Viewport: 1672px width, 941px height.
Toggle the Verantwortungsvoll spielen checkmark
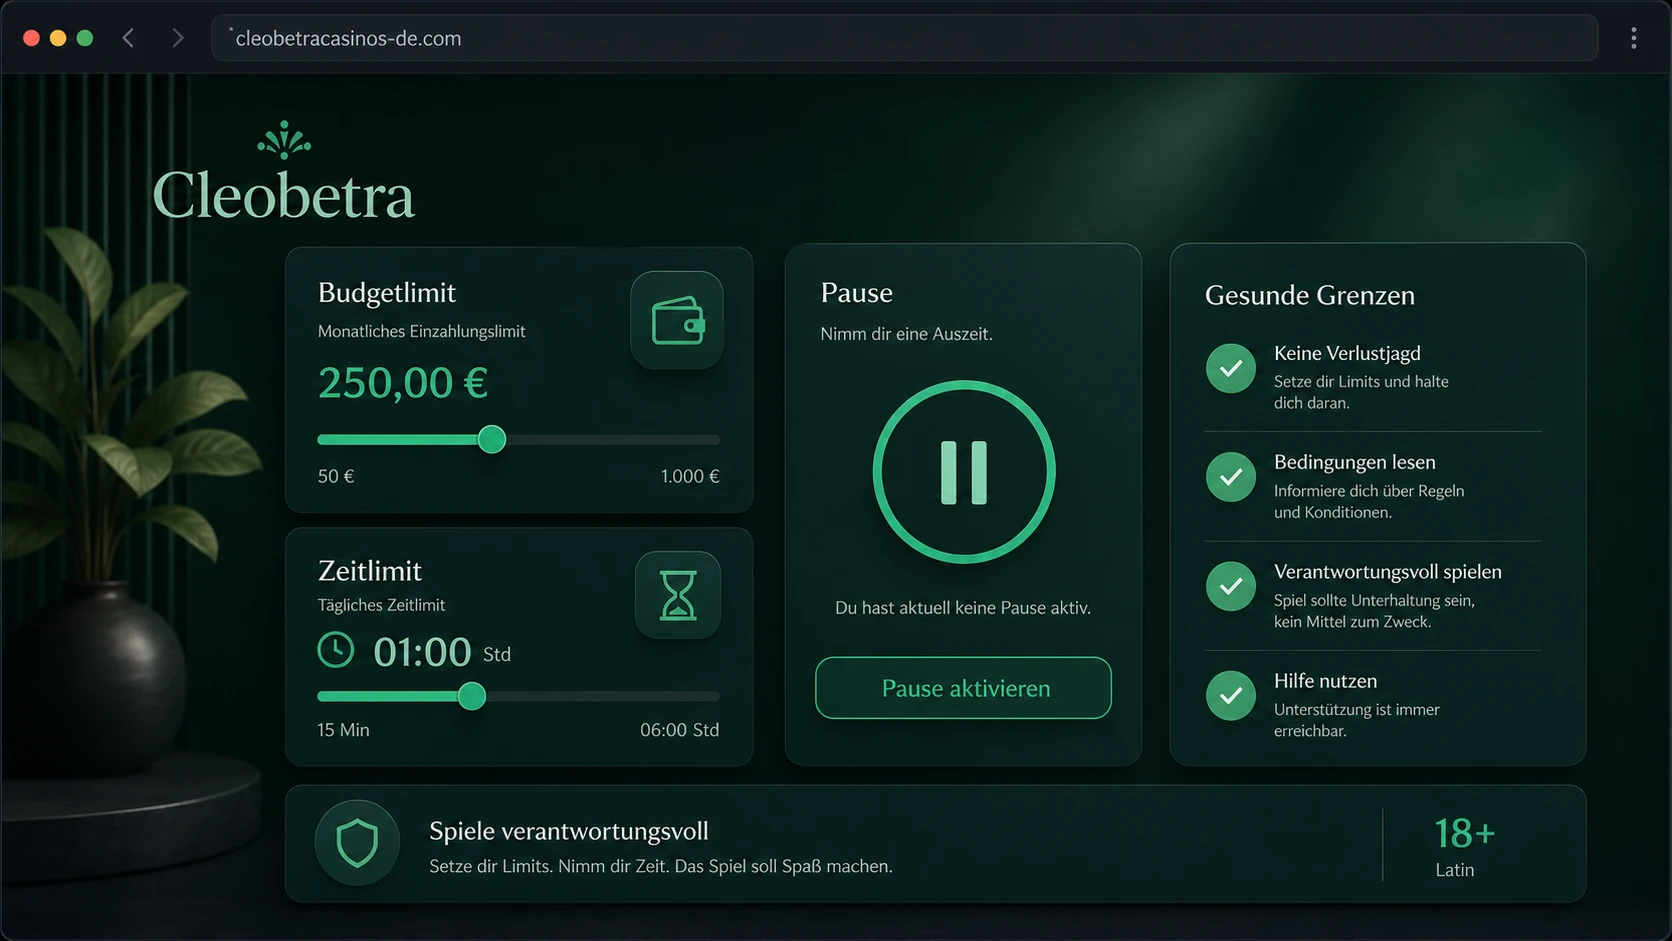[1231, 586]
